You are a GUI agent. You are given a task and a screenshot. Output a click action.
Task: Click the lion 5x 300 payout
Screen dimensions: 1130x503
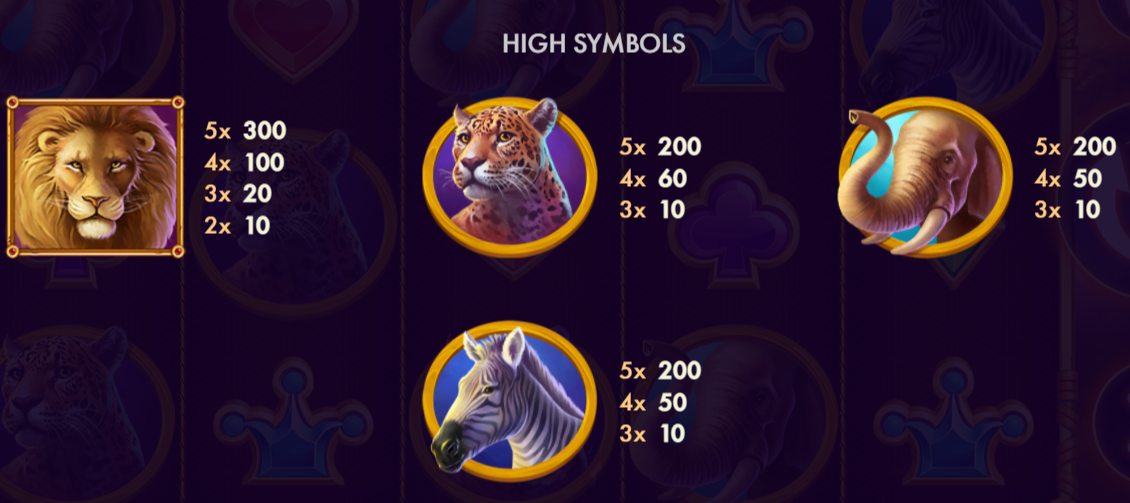click(x=246, y=130)
